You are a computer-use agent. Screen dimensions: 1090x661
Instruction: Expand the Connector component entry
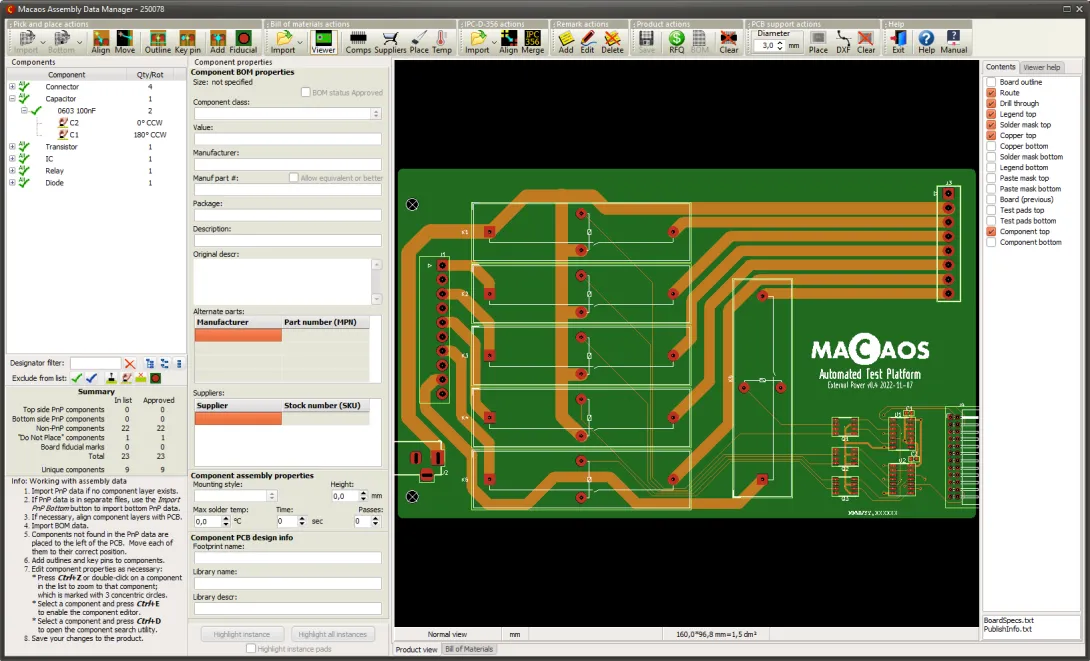[x=12, y=87]
